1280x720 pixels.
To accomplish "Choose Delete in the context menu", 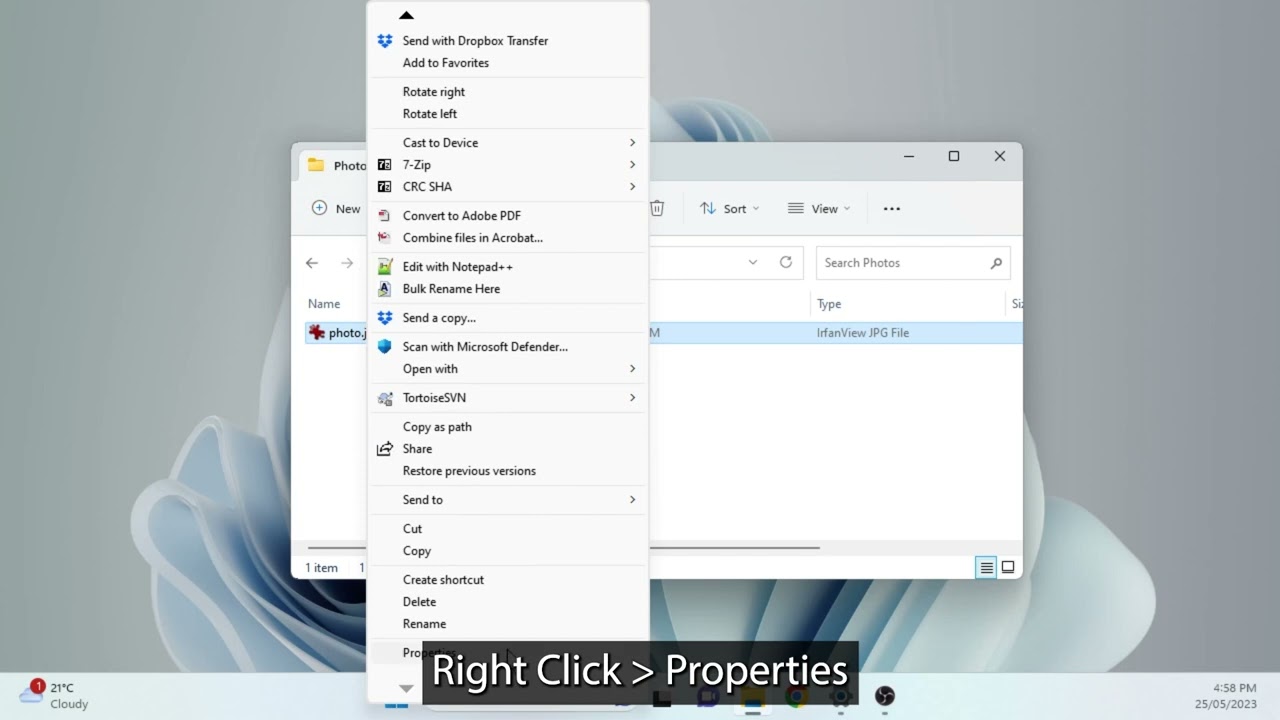I will 508,602.
